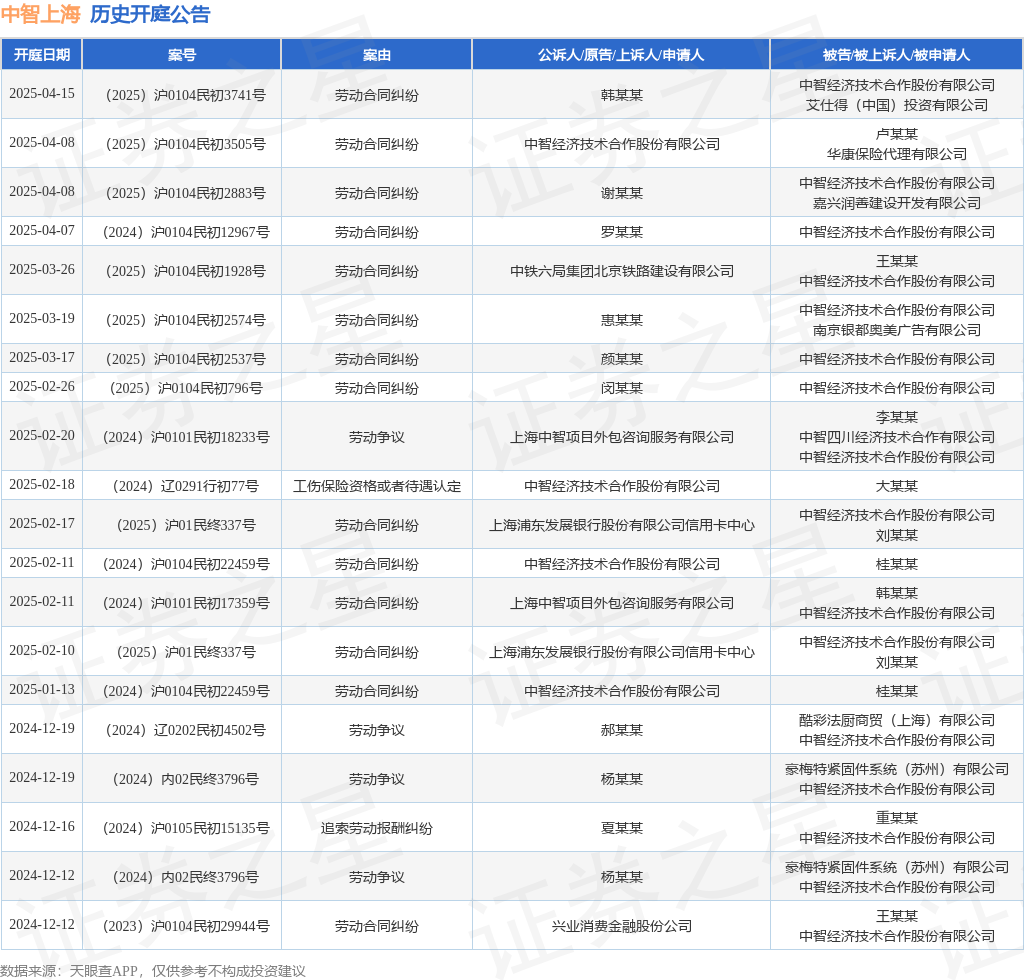Click the 案由 column header
Screen dimensions: 1024x980
click(377, 55)
